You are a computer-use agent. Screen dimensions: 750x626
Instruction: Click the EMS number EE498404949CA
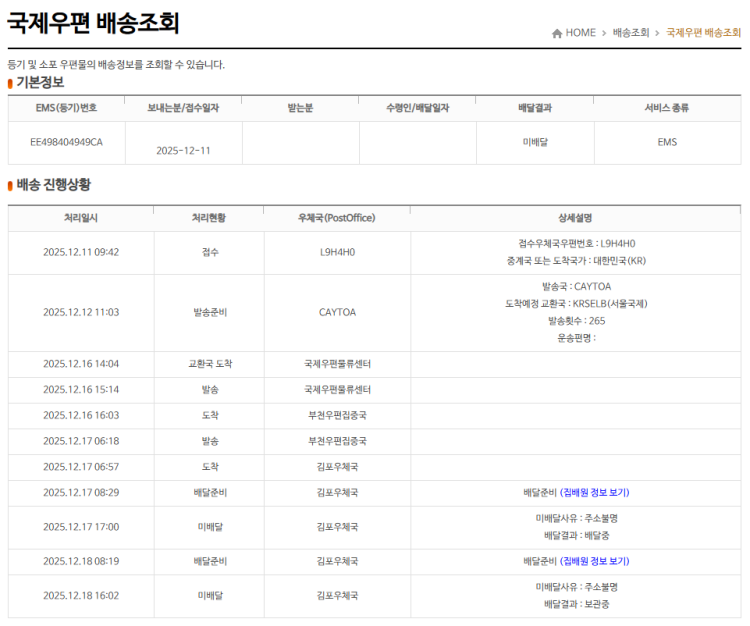click(67, 142)
